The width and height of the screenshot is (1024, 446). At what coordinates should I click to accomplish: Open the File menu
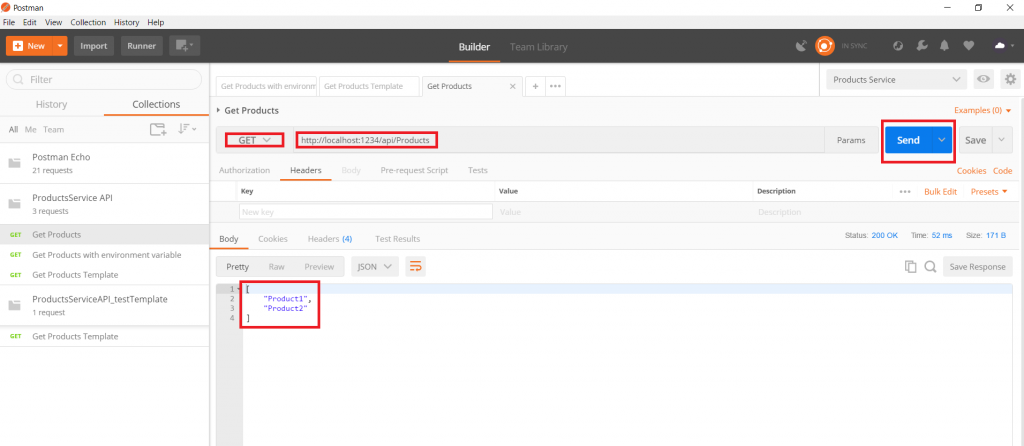click(9, 22)
